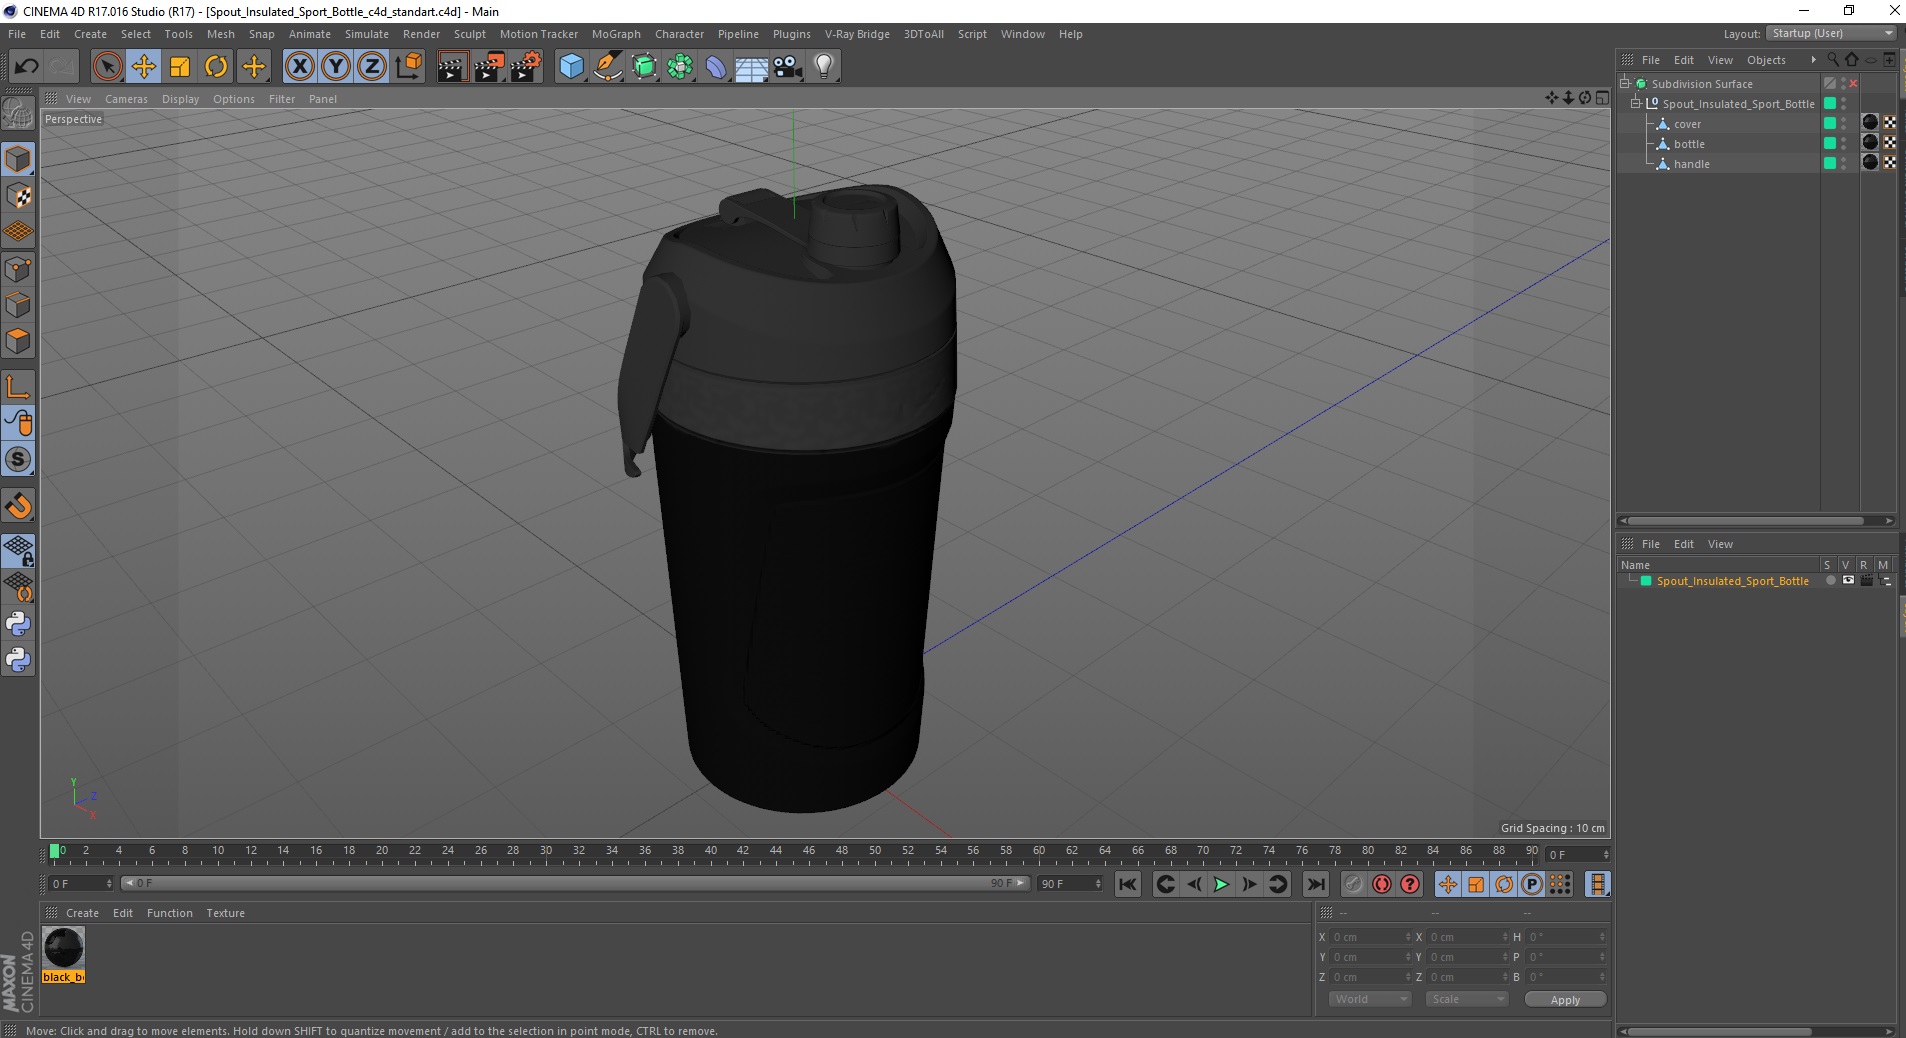1906x1038 pixels.
Task: Open the Scale mode dropdown
Action: point(1466,999)
